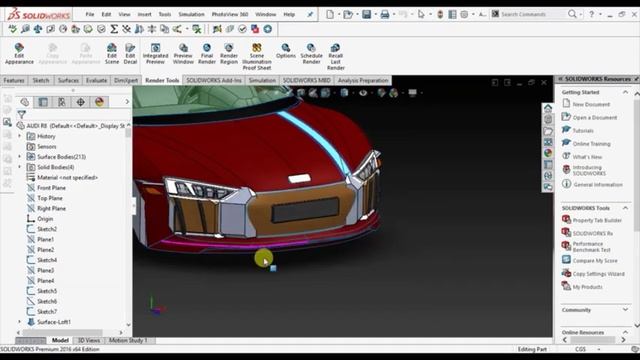This screenshot has width=640, height=360.
Task: Open the DisplayManager appearance tab icon
Action: tap(99, 102)
